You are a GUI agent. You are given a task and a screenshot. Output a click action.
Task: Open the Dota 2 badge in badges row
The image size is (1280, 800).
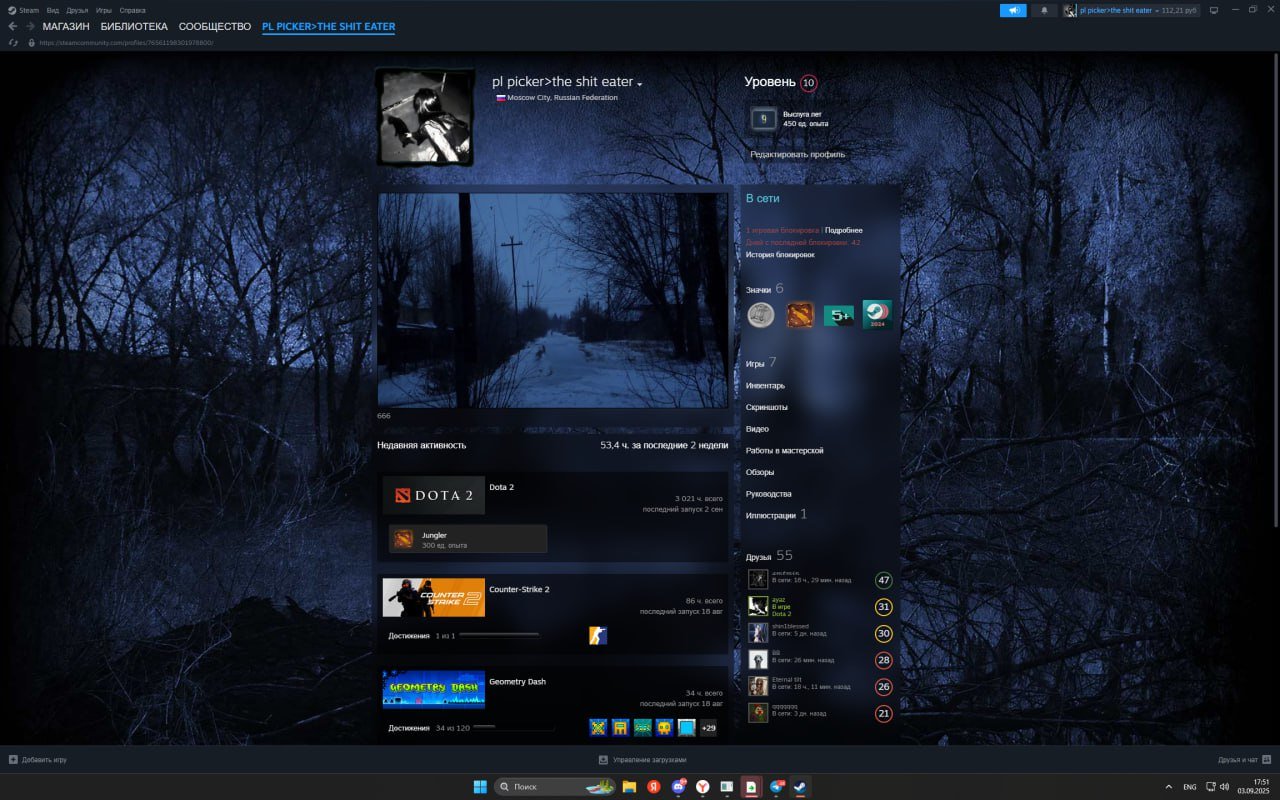pos(799,315)
